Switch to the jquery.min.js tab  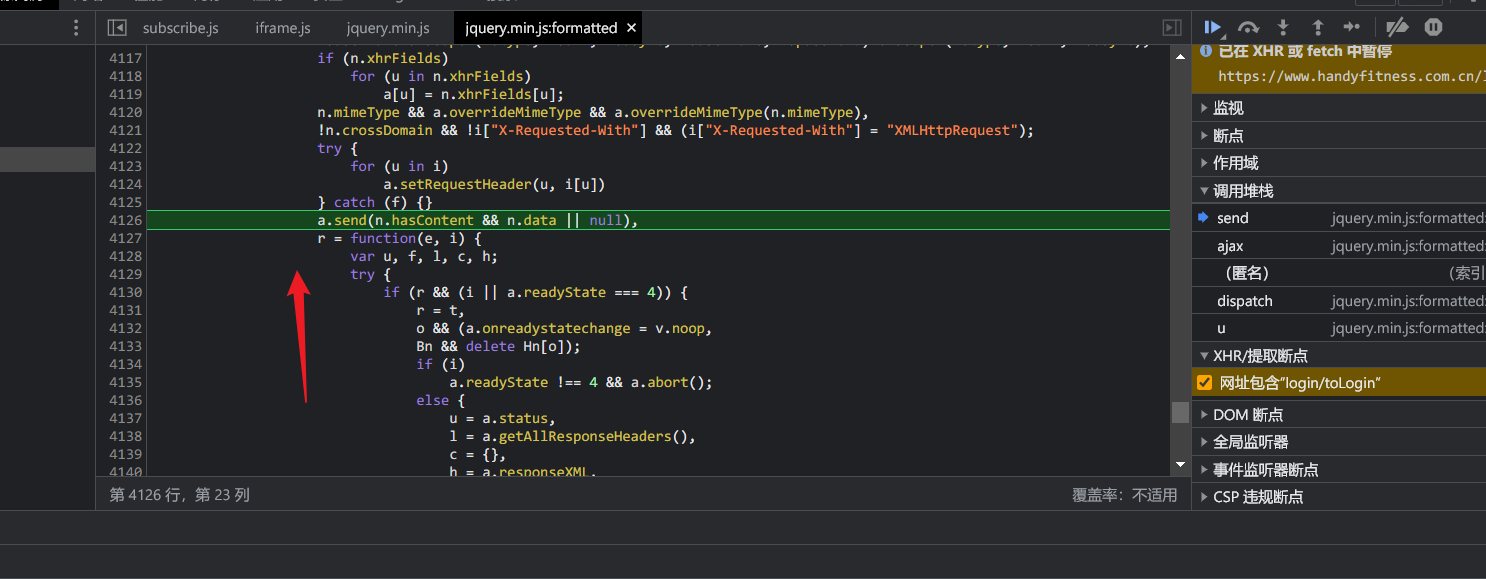click(388, 28)
